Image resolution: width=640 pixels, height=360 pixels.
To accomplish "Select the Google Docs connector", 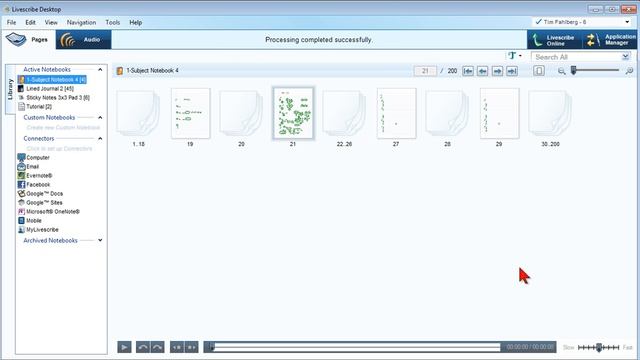I will click(x=40, y=193).
